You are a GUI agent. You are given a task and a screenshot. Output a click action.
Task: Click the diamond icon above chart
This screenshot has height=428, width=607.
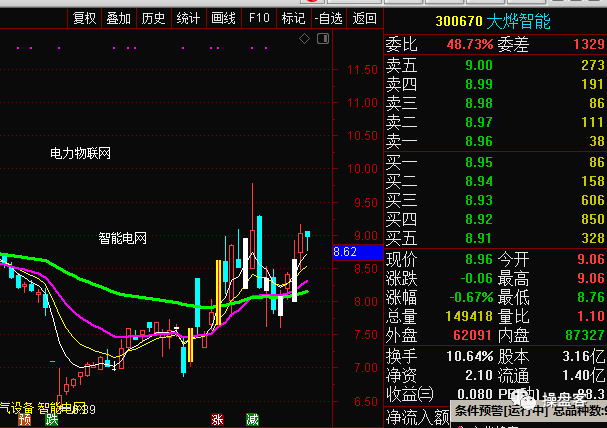pos(304,38)
